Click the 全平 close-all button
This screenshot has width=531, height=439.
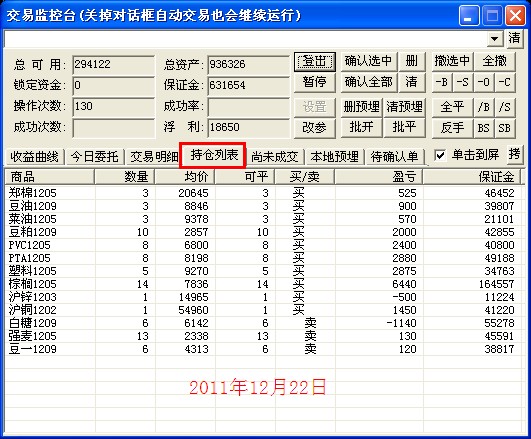click(x=452, y=107)
